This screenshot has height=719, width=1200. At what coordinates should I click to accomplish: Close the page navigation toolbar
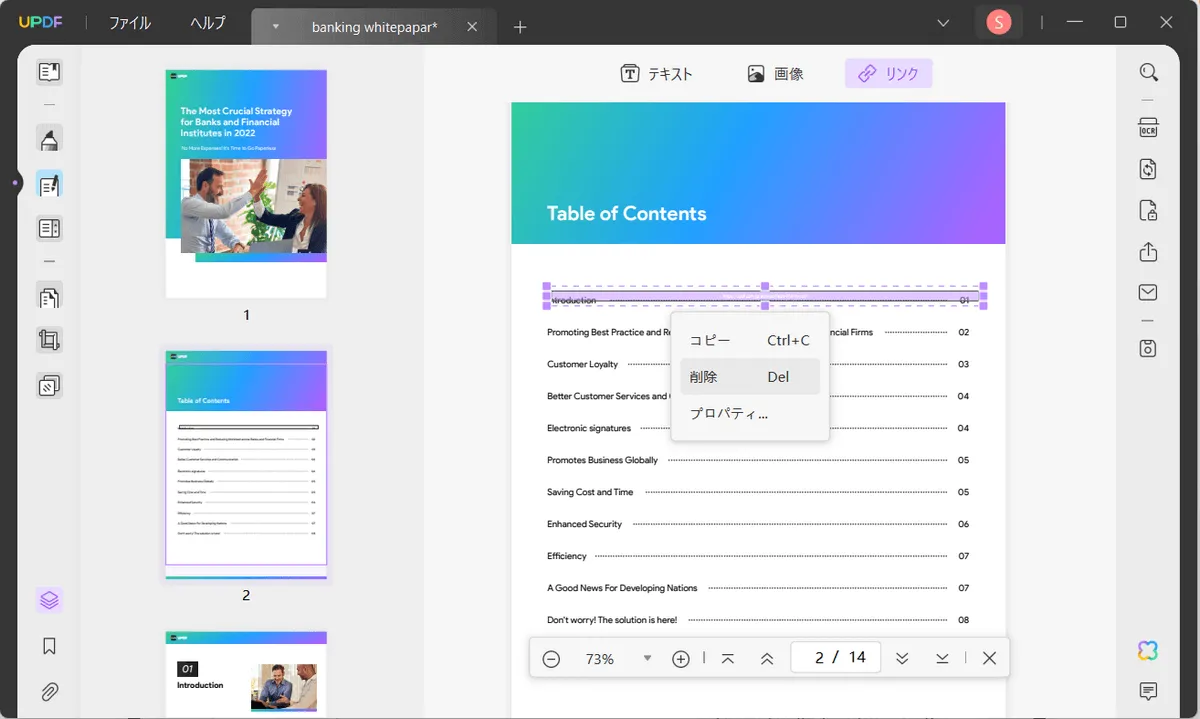click(x=989, y=658)
